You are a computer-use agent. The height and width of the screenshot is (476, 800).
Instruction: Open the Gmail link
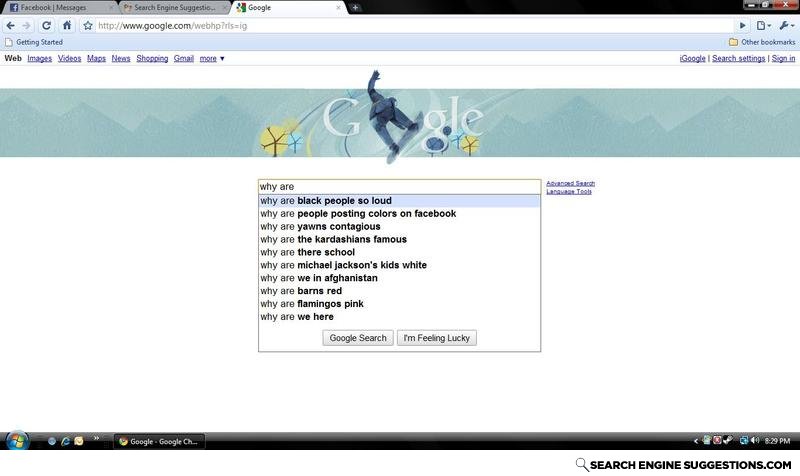coord(184,58)
